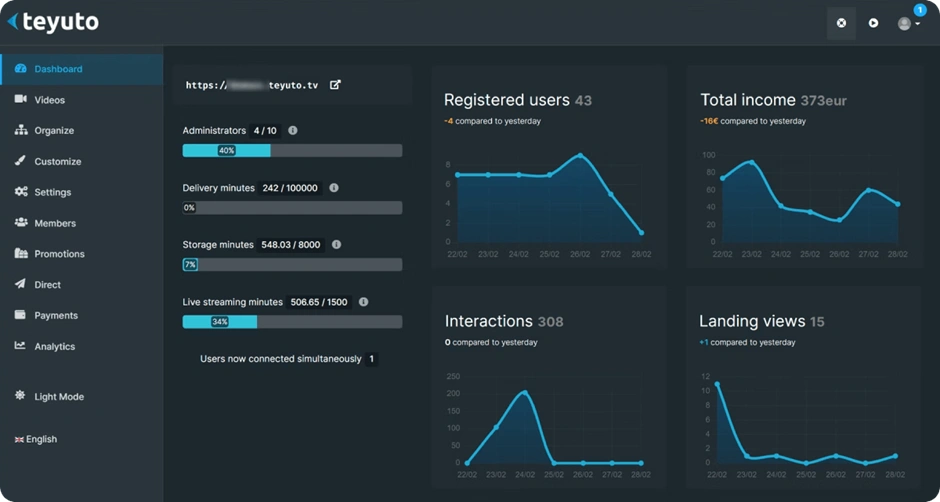Viewport: 940px width, 502px height.
Task: Click the teyuto logo
Action: coord(53,22)
